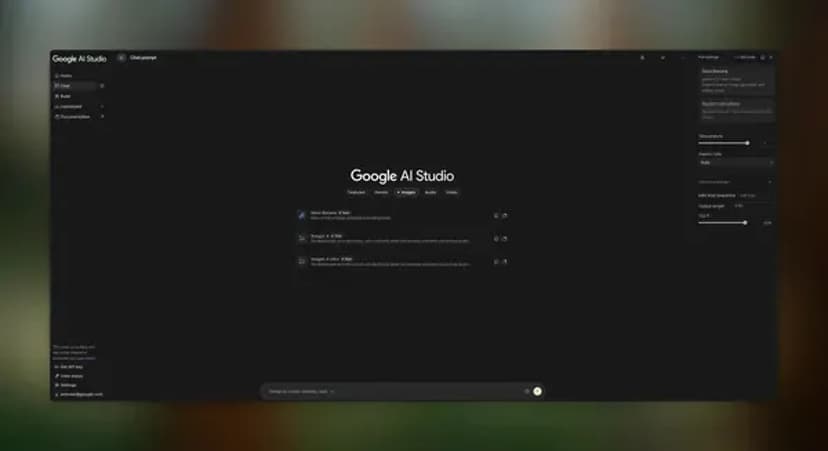The width and height of the screenshot is (828, 451).
Task: Click the first action icon on Nano Banana row
Action: tap(496, 215)
